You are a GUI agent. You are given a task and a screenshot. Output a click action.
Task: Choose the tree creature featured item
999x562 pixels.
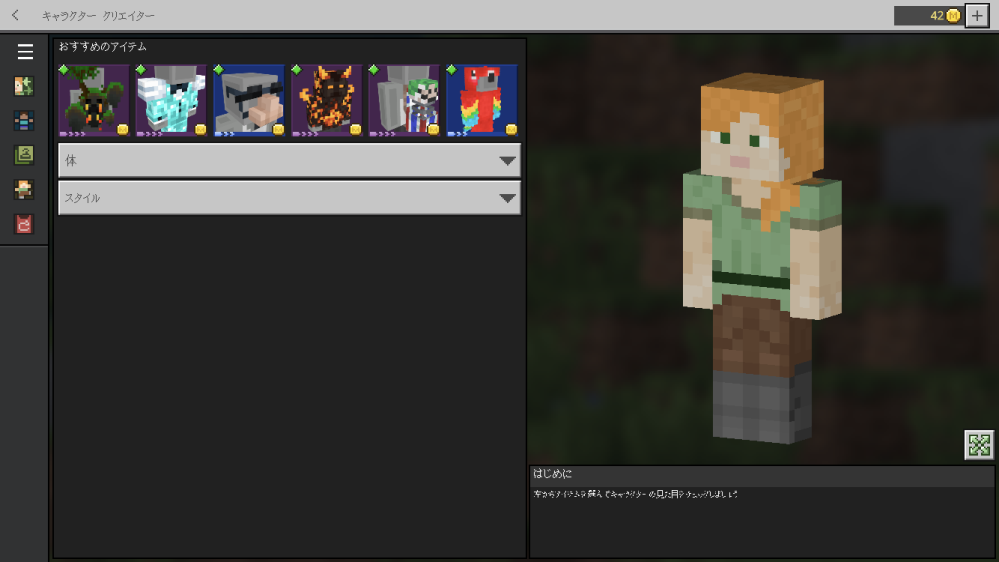(94, 100)
